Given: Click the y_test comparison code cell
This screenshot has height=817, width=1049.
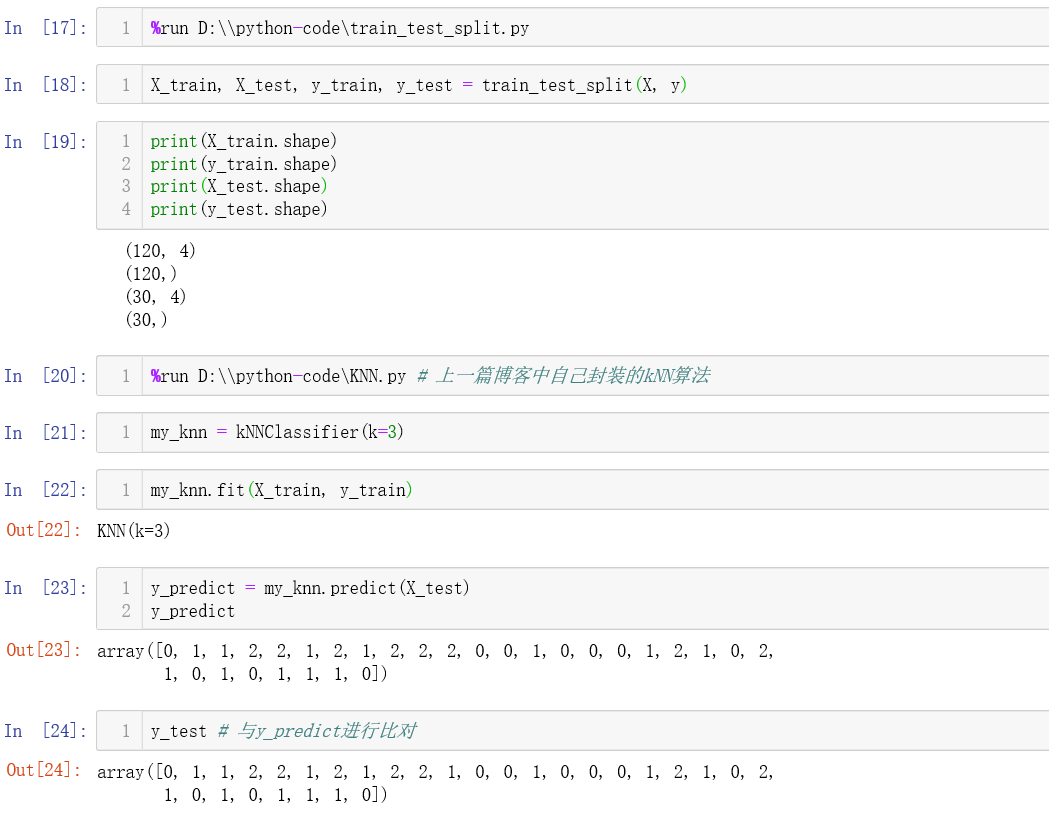Looking at the screenshot, I should (x=283, y=731).
